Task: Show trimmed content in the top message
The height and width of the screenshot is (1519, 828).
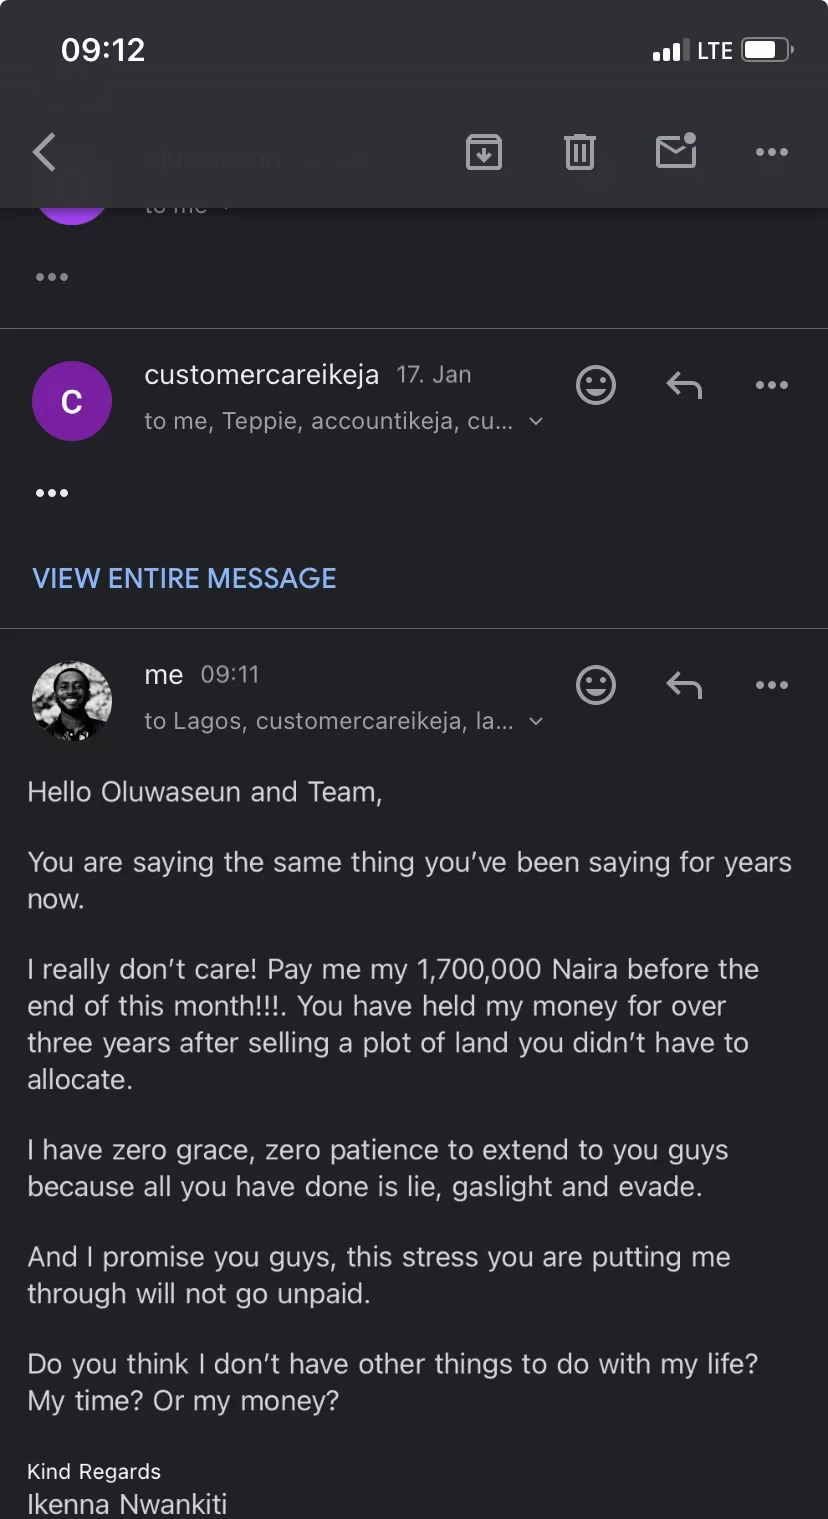Action: tap(52, 277)
